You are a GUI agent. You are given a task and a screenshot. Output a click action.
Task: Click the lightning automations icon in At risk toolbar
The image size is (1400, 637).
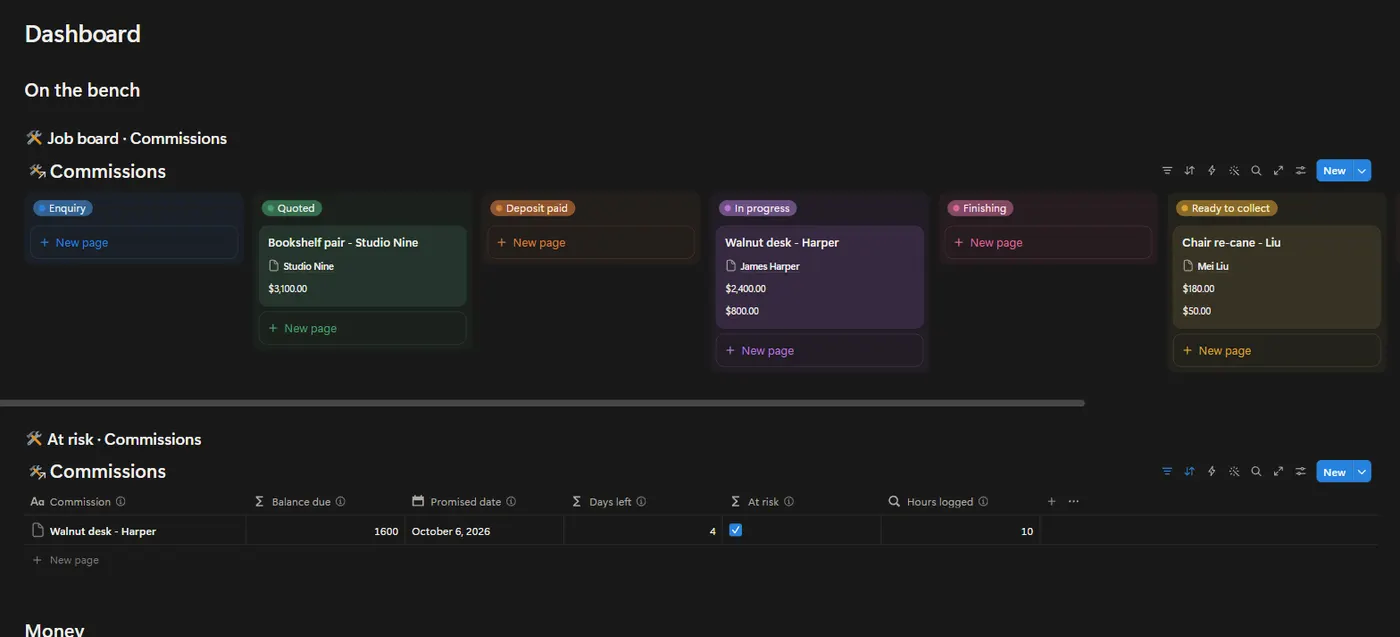(1212, 472)
